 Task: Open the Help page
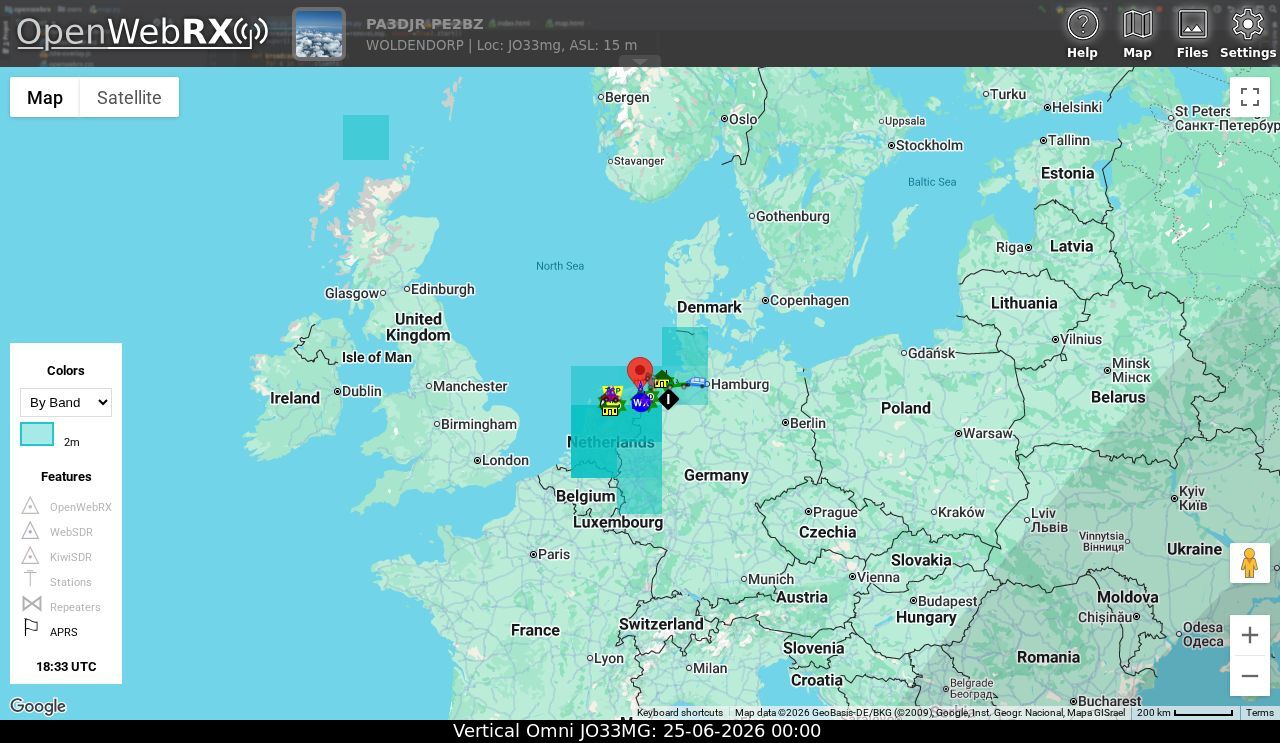point(1082,34)
